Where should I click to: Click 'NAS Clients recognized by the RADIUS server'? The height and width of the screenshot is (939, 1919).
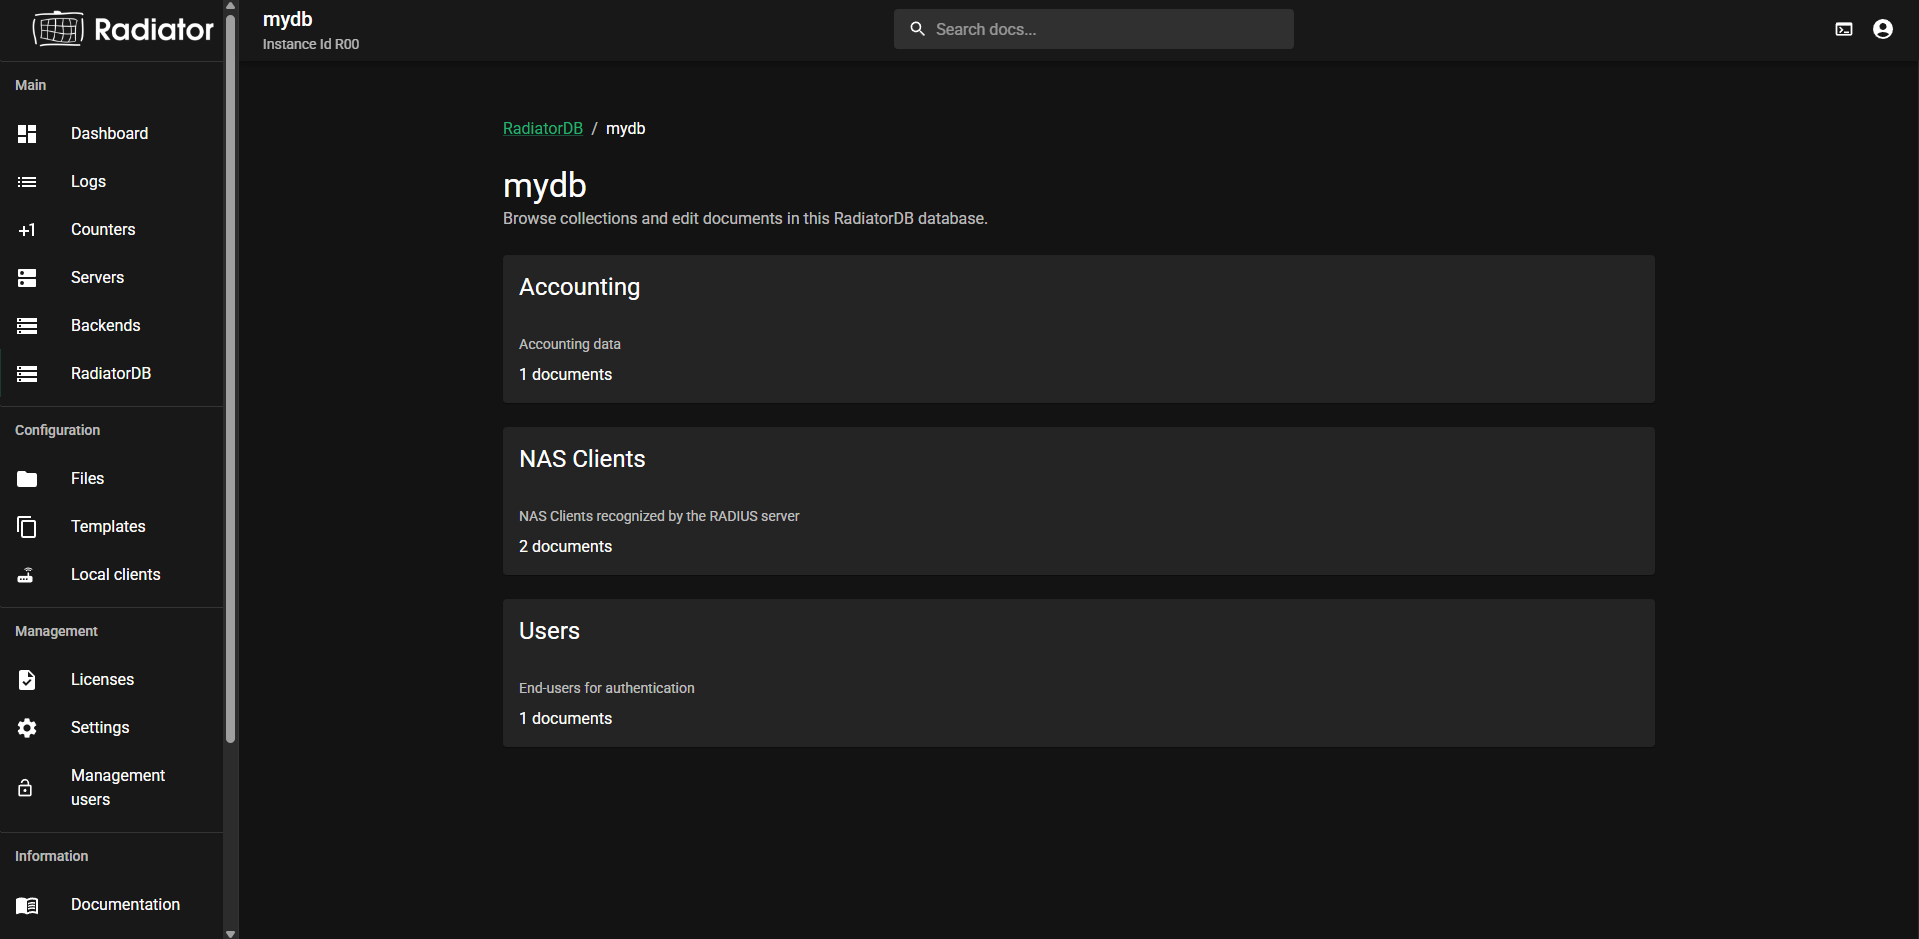point(659,516)
